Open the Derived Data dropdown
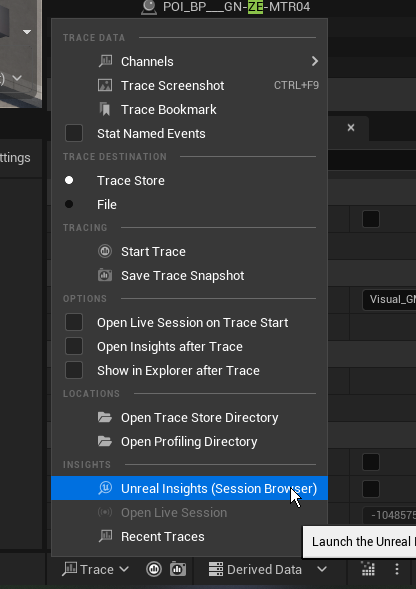Viewport: 416px width, 589px height. 268,569
